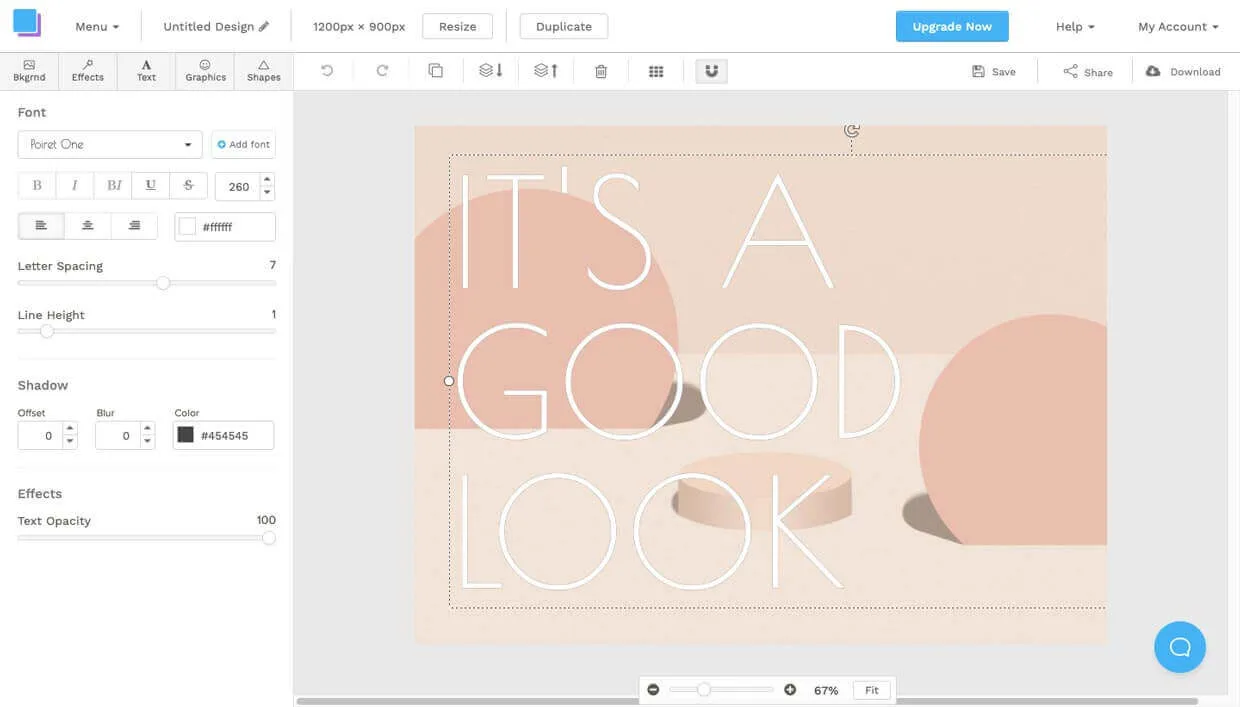Expand the My Account dropdown
This screenshot has width=1240, height=707.
(1178, 27)
